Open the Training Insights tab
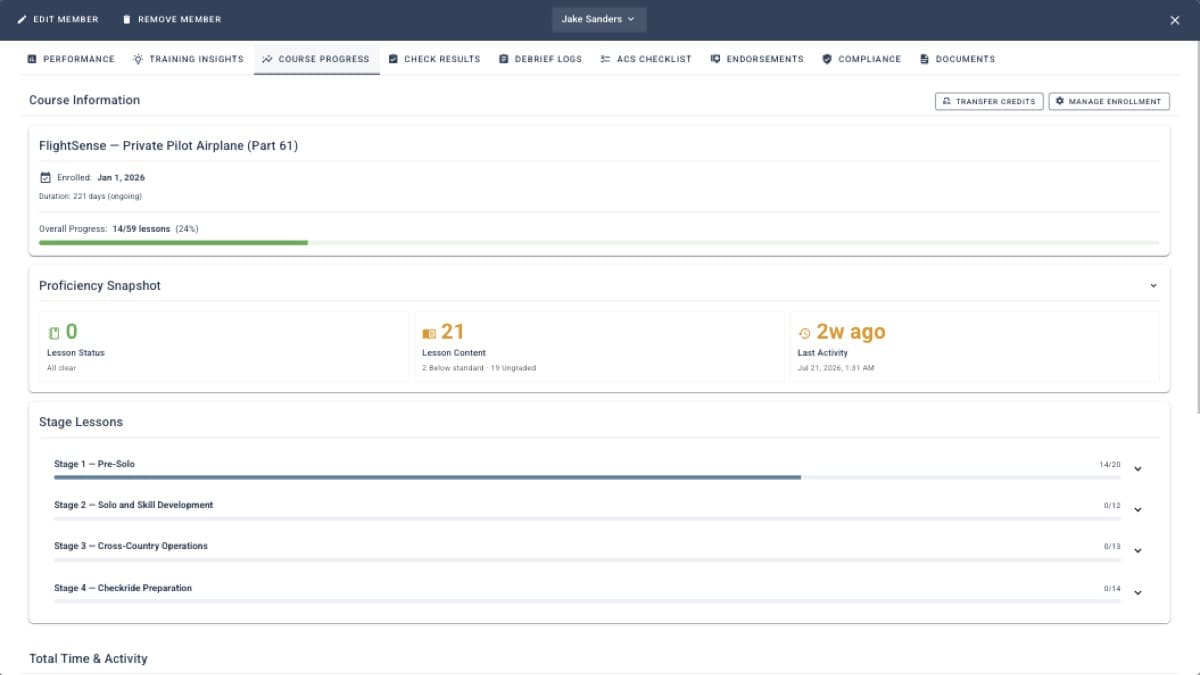The width and height of the screenshot is (1200, 675). click(x=188, y=59)
